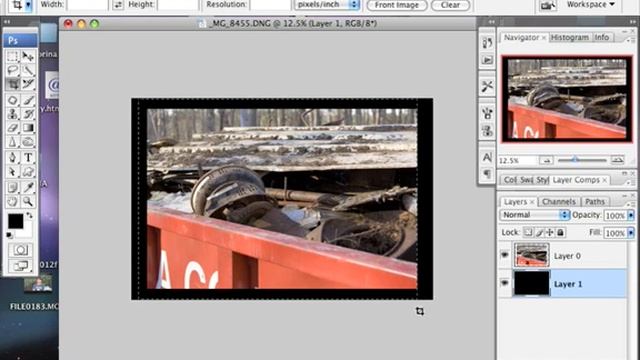Open the Clone Source panel icon

click(x=487, y=131)
